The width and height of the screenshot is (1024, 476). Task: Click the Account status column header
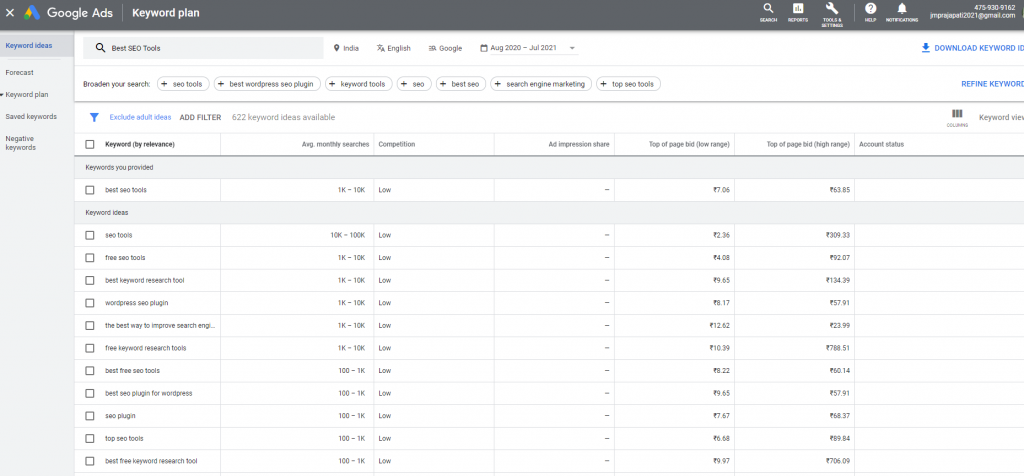coord(881,144)
